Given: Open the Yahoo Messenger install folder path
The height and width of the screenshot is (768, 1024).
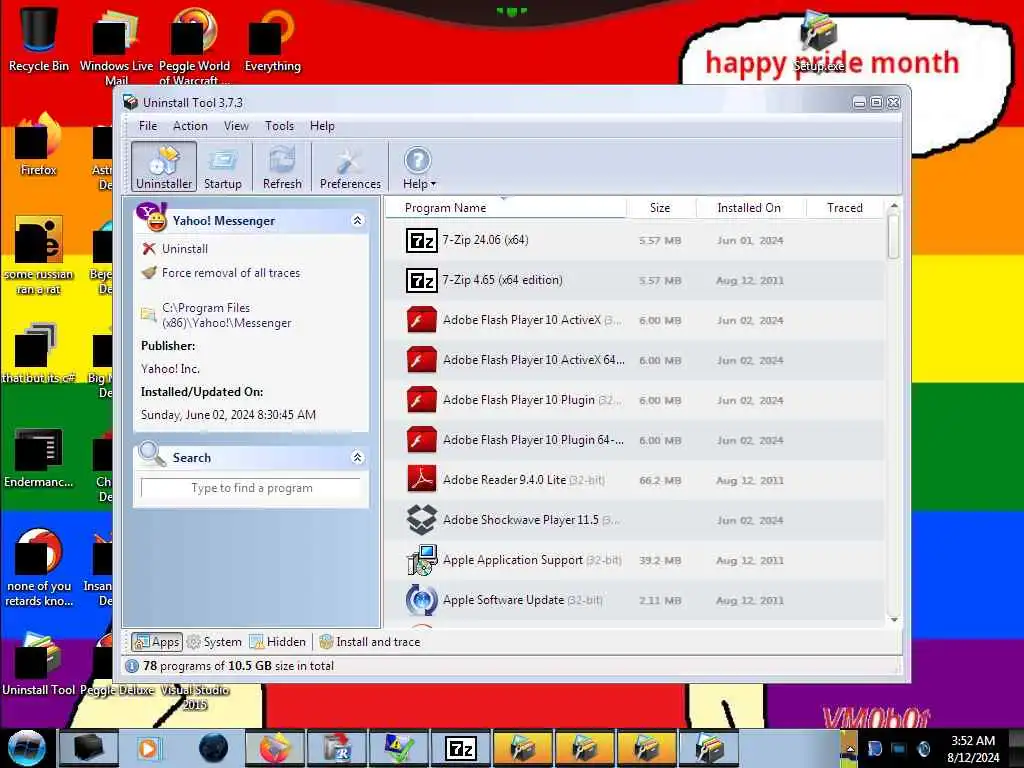Looking at the screenshot, I should tap(226, 315).
